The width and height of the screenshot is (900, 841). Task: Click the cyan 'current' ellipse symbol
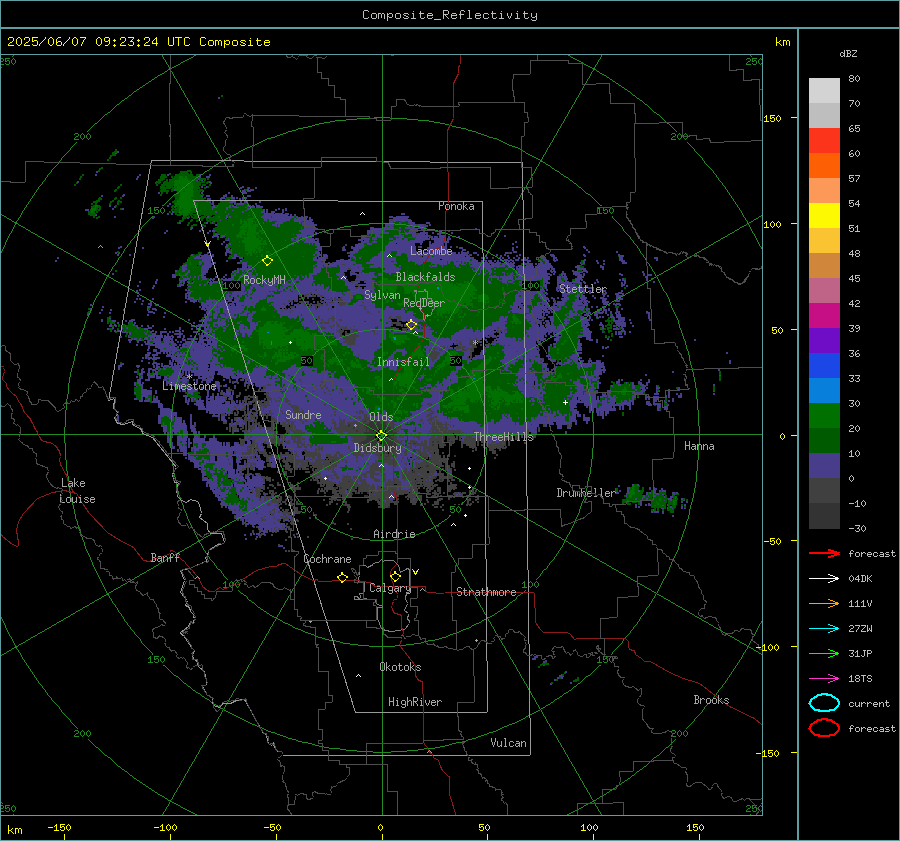coord(824,703)
